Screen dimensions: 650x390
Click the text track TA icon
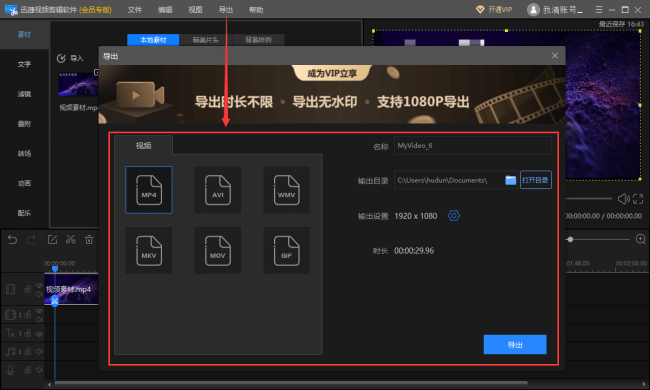pos(10,333)
